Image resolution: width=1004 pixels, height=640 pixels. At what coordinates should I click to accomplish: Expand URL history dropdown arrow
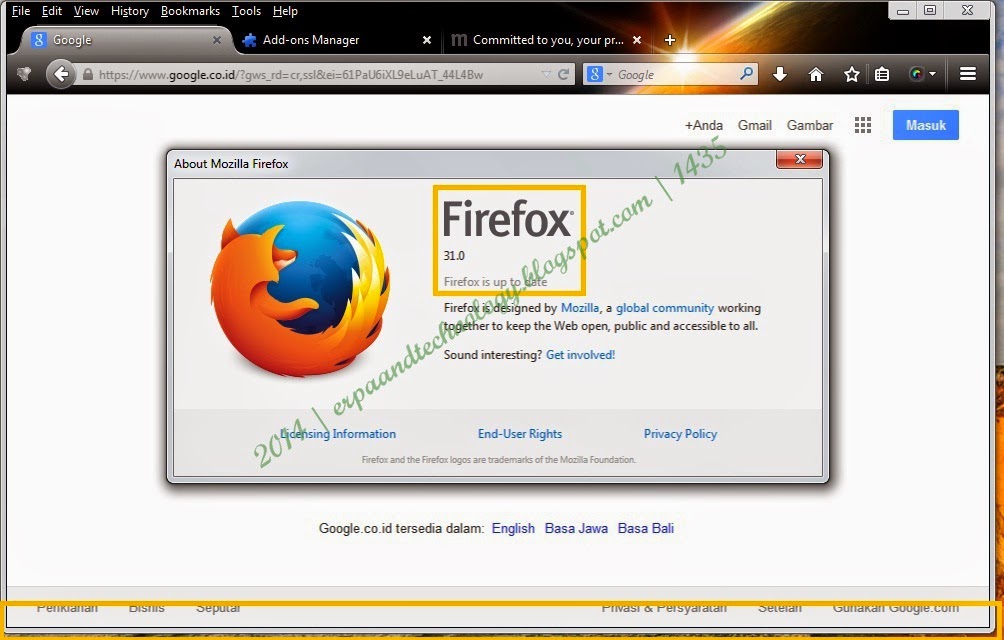click(546, 74)
